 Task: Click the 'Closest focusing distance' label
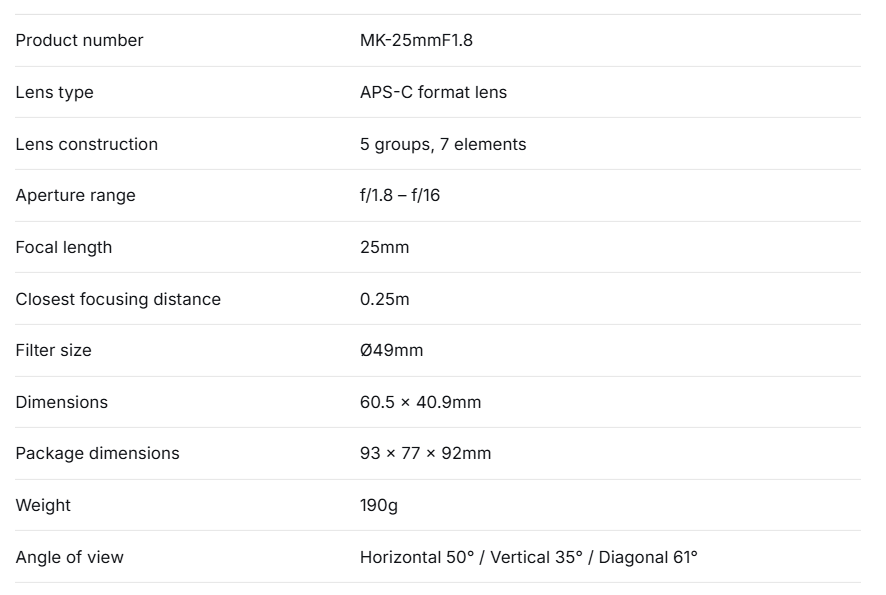[x=118, y=300]
